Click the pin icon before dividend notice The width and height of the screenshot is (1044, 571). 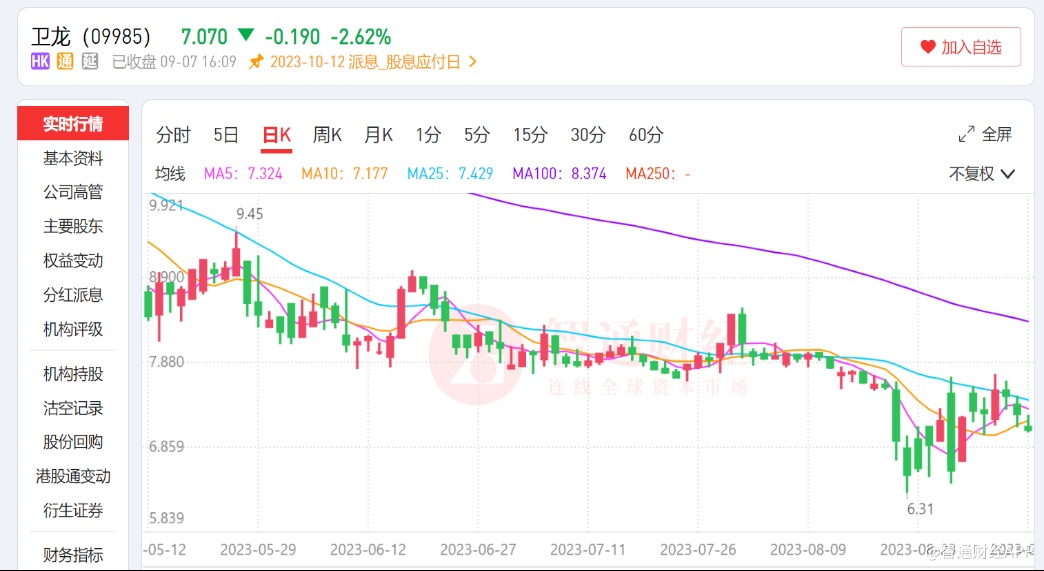(x=256, y=62)
